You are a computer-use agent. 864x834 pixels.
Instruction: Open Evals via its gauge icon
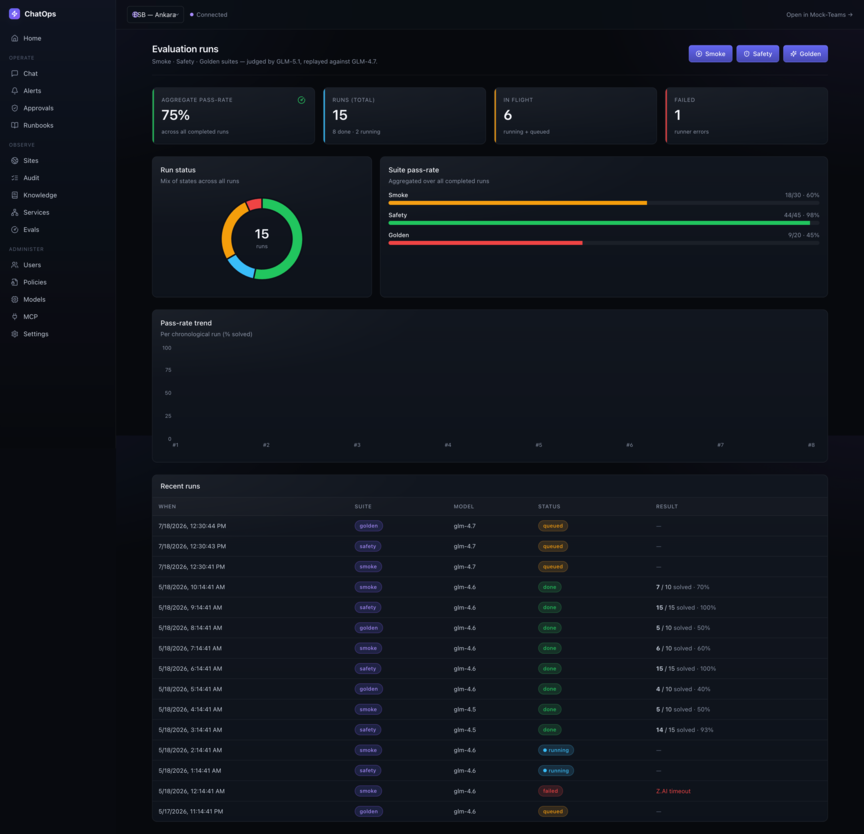[x=15, y=229]
